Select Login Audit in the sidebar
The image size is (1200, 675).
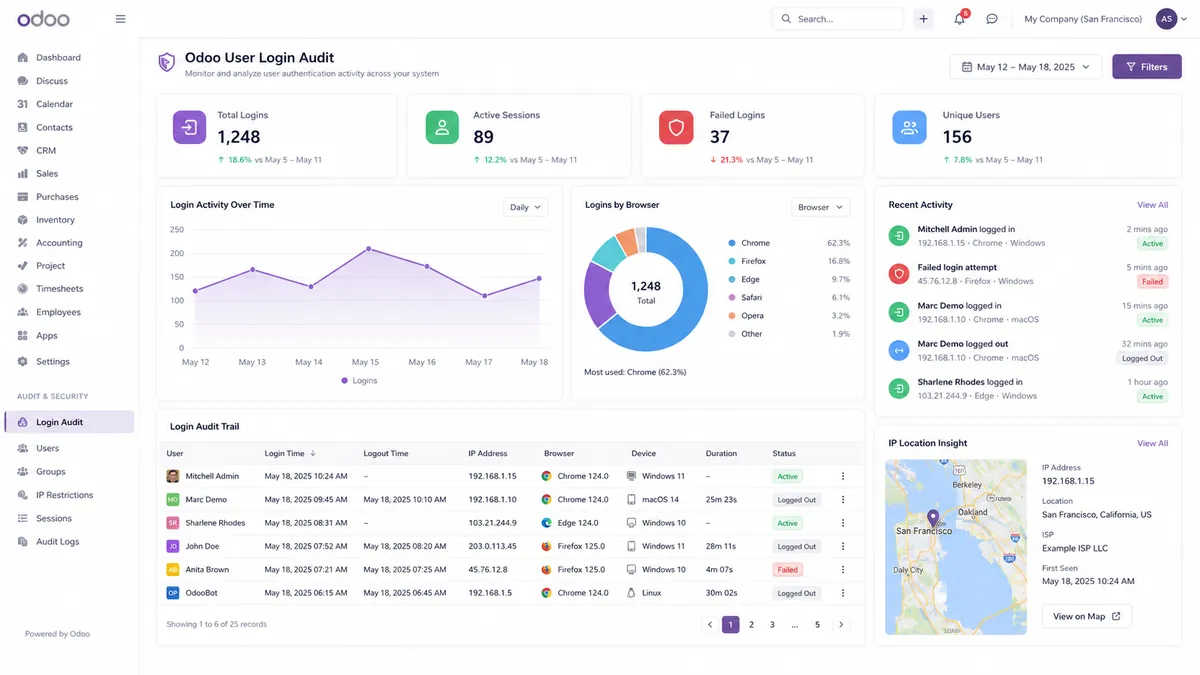(69, 422)
